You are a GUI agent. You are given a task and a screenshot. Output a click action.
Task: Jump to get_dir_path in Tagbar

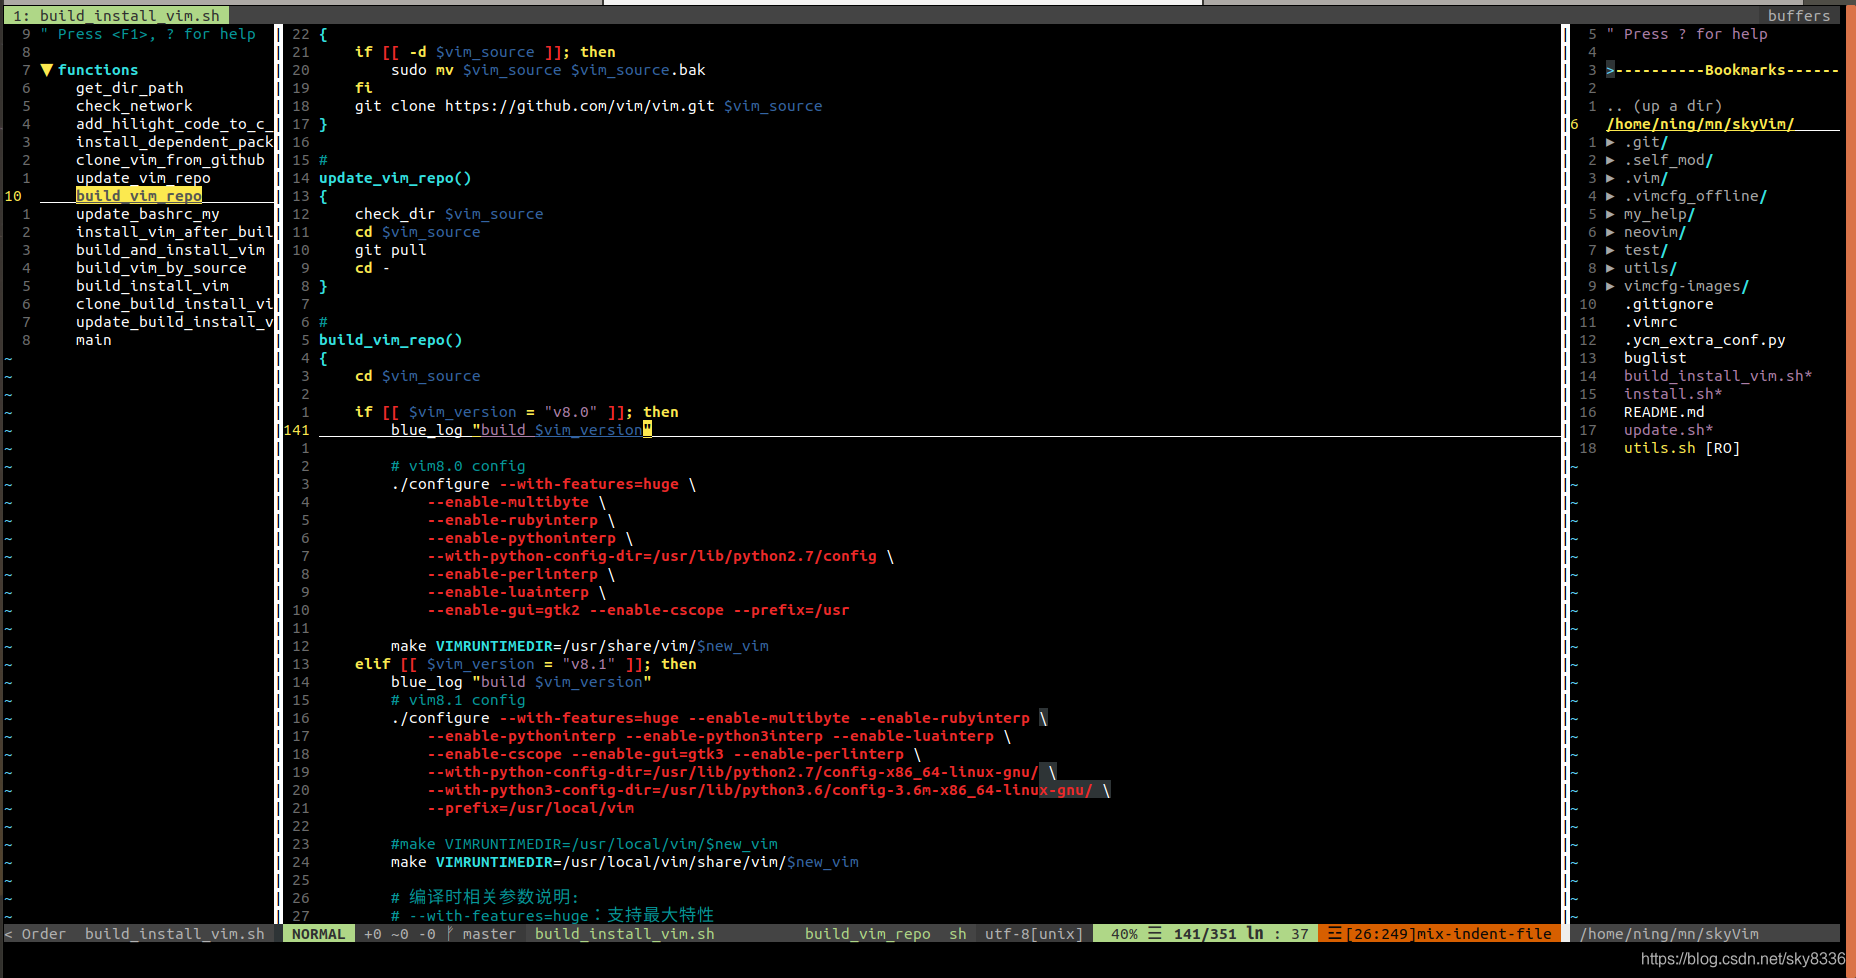pyautogui.click(x=130, y=88)
